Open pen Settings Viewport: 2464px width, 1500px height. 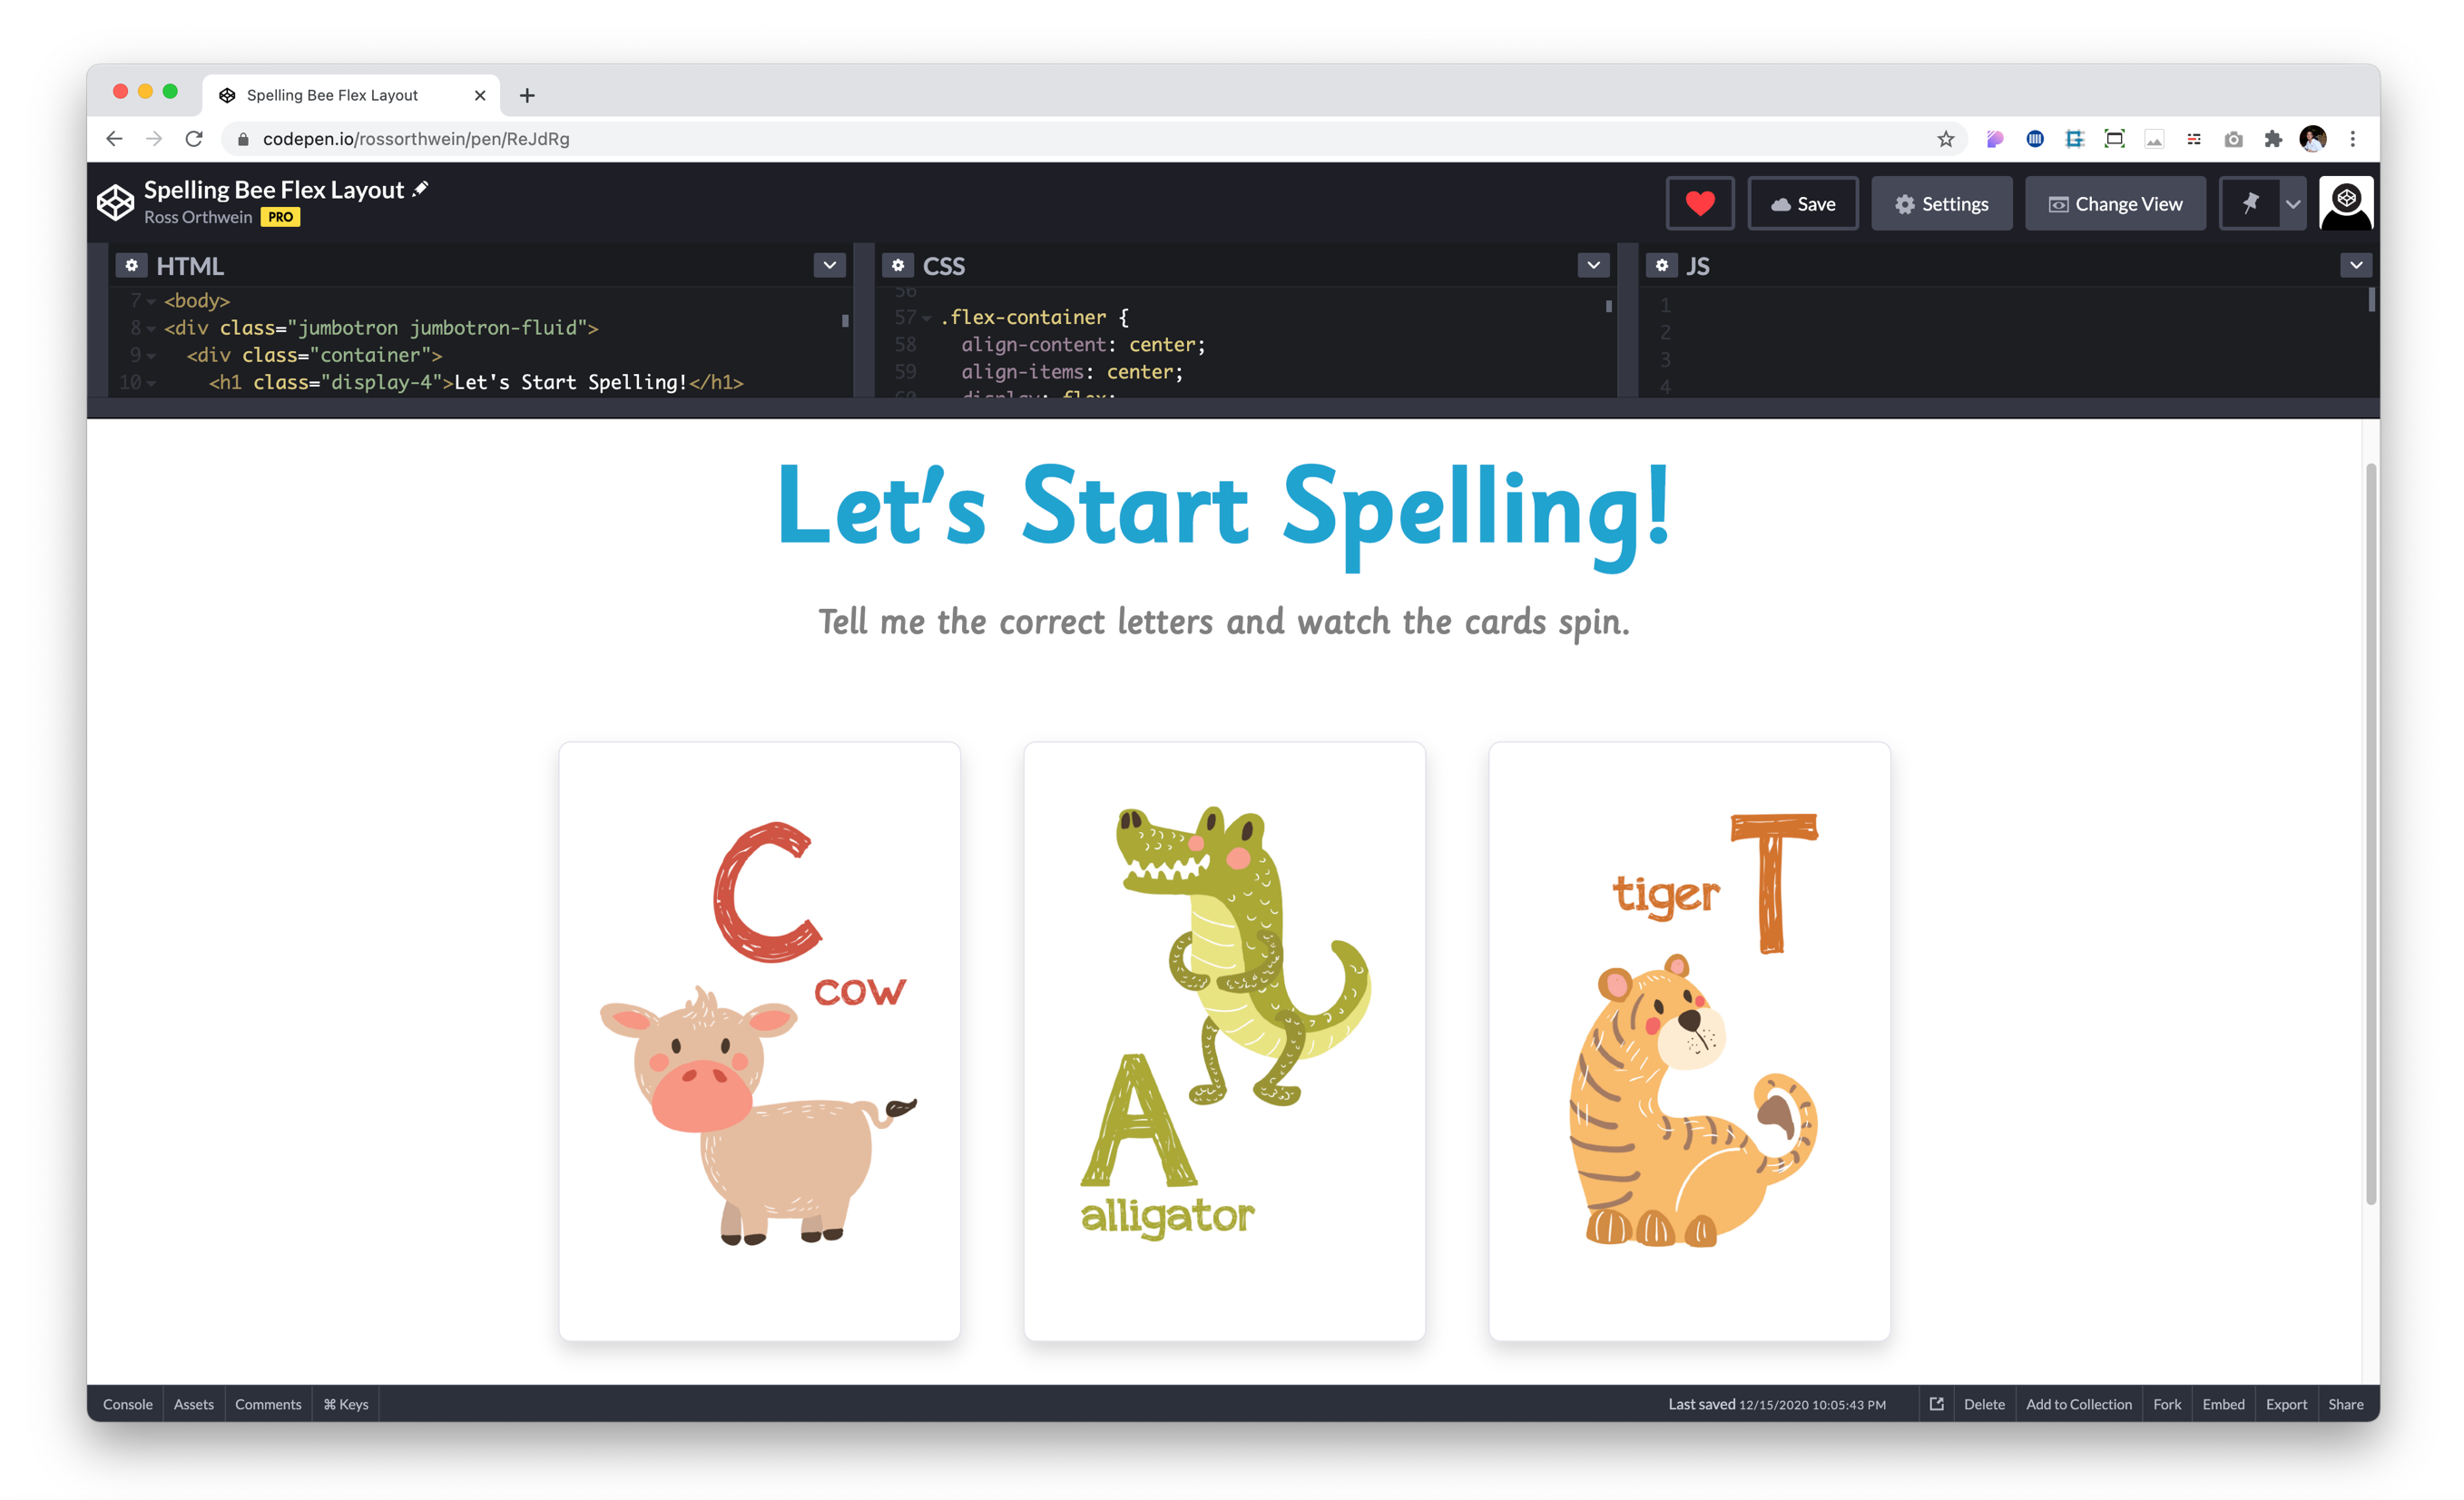1941,204
